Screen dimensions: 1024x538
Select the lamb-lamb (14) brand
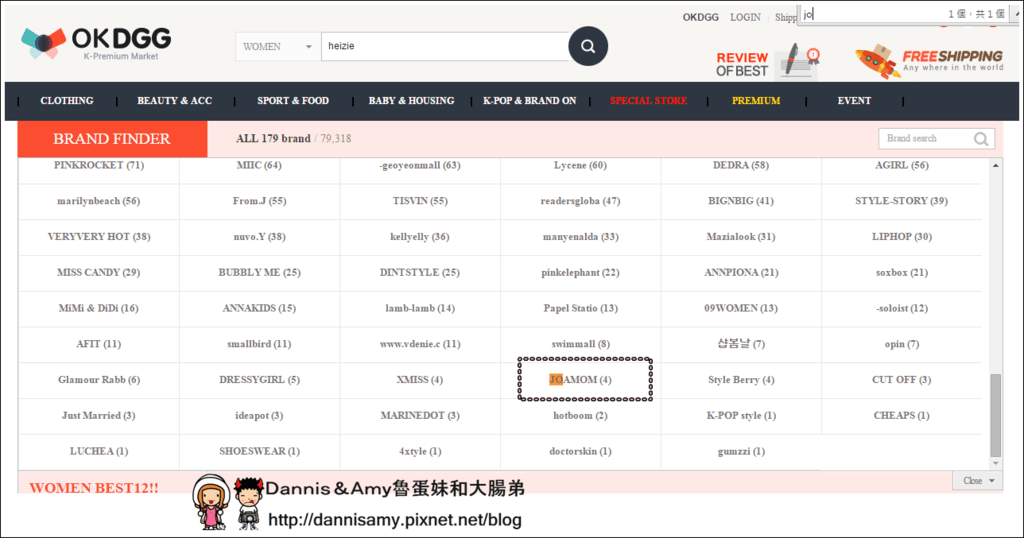point(419,308)
